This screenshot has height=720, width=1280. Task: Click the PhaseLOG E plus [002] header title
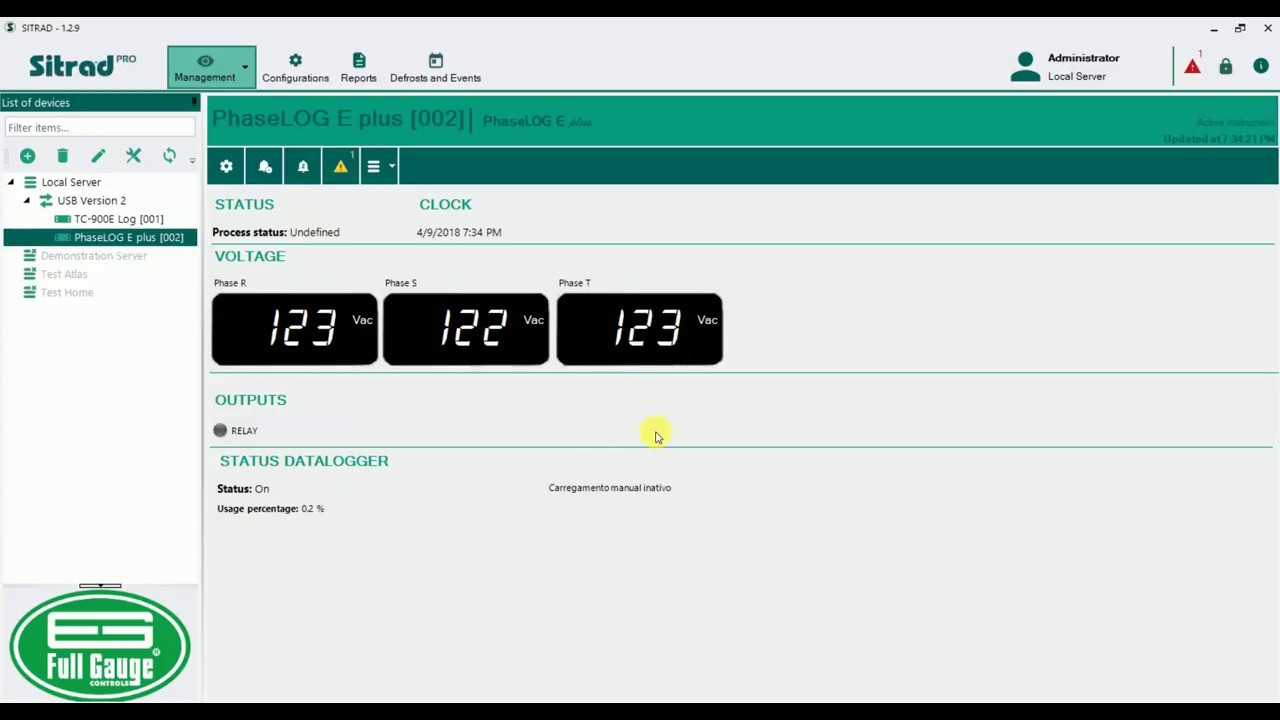coord(338,119)
